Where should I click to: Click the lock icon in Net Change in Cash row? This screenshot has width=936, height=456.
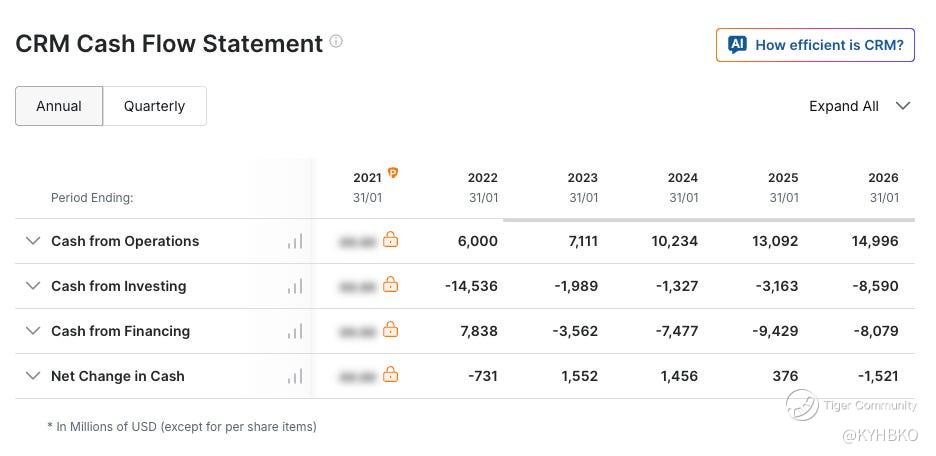point(390,374)
